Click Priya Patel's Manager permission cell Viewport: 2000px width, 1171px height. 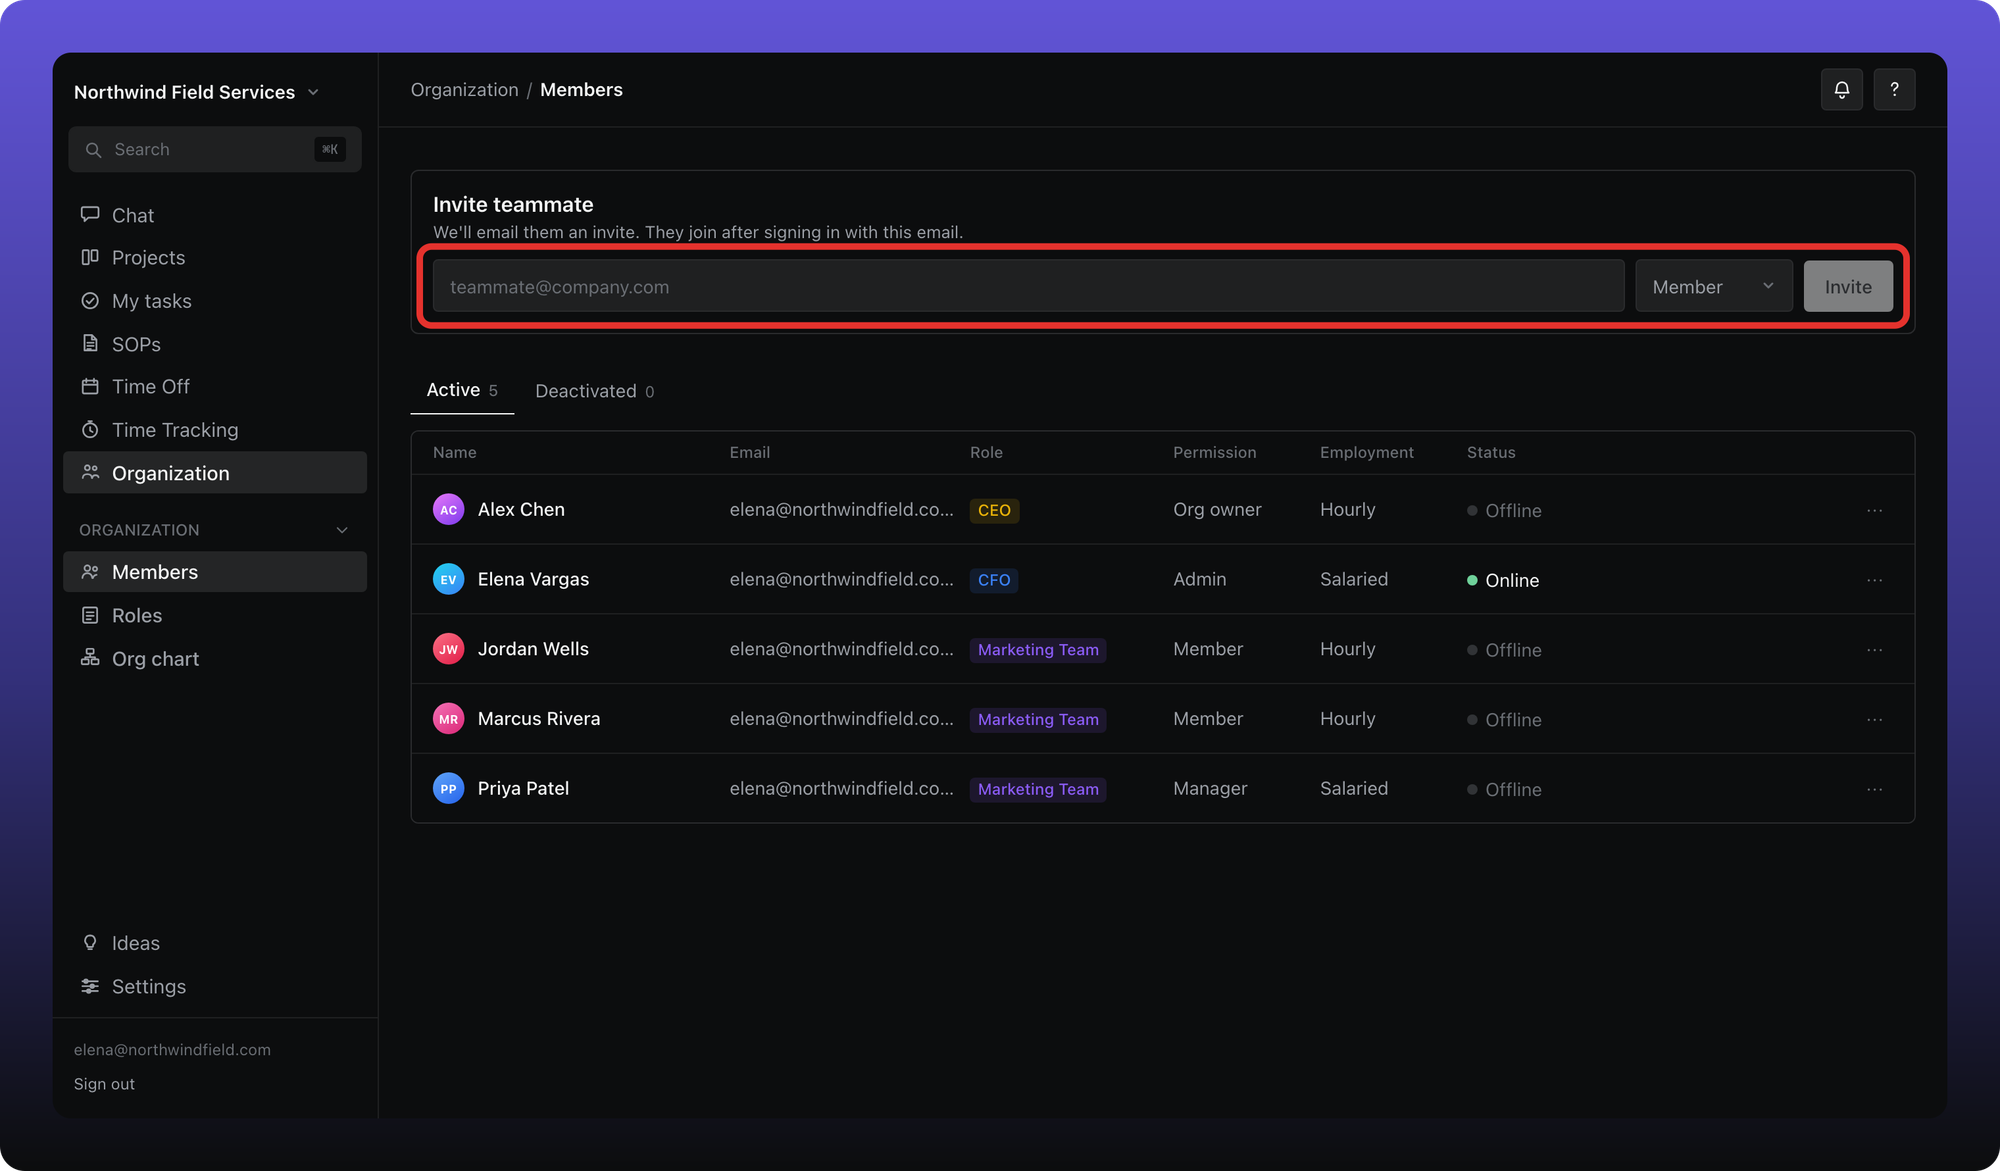pos(1210,788)
